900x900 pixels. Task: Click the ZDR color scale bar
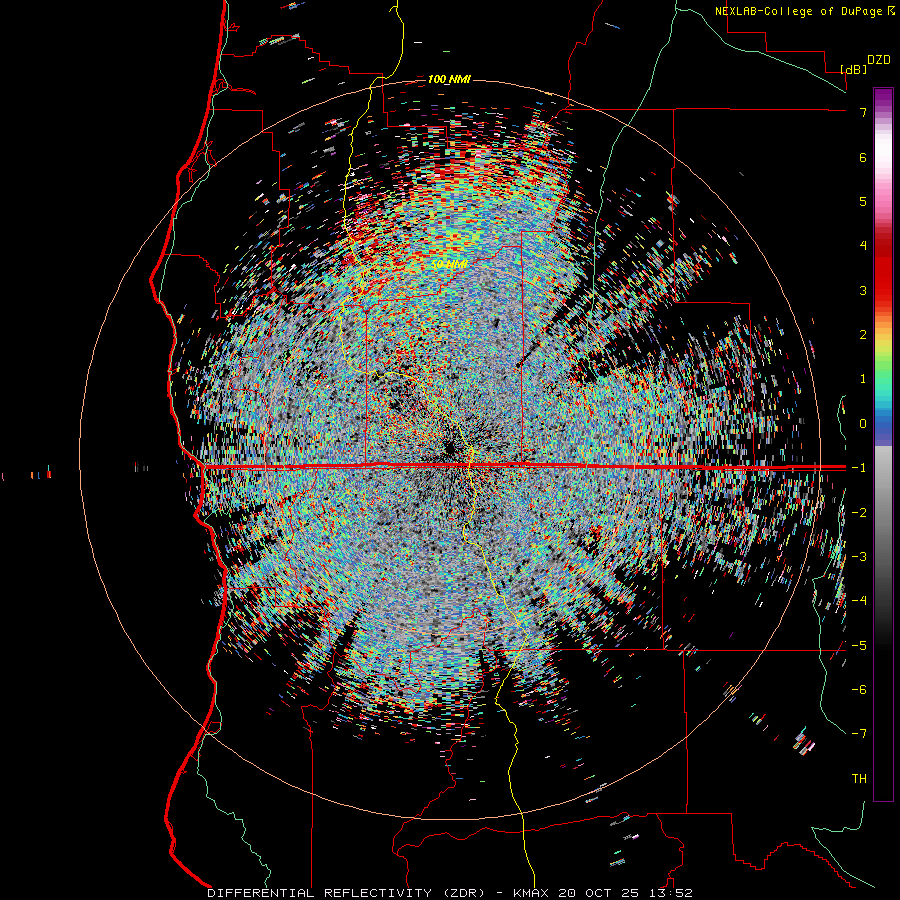883,444
